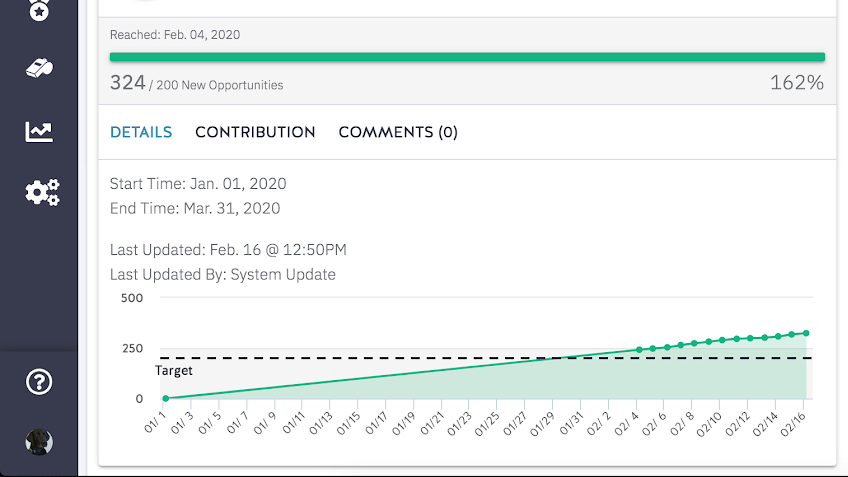Click the Last Updated By: System Update text
848x477 pixels.
[223, 275]
